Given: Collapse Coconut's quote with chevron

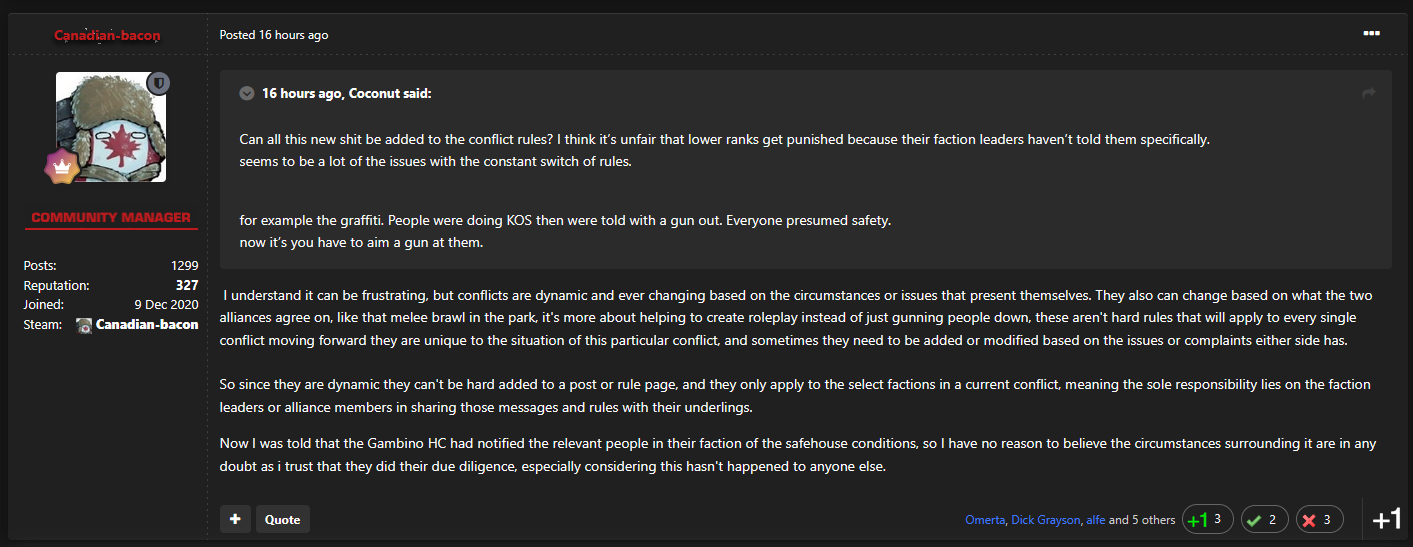Looking at the screenshot, I should click(x=247, y=93).
